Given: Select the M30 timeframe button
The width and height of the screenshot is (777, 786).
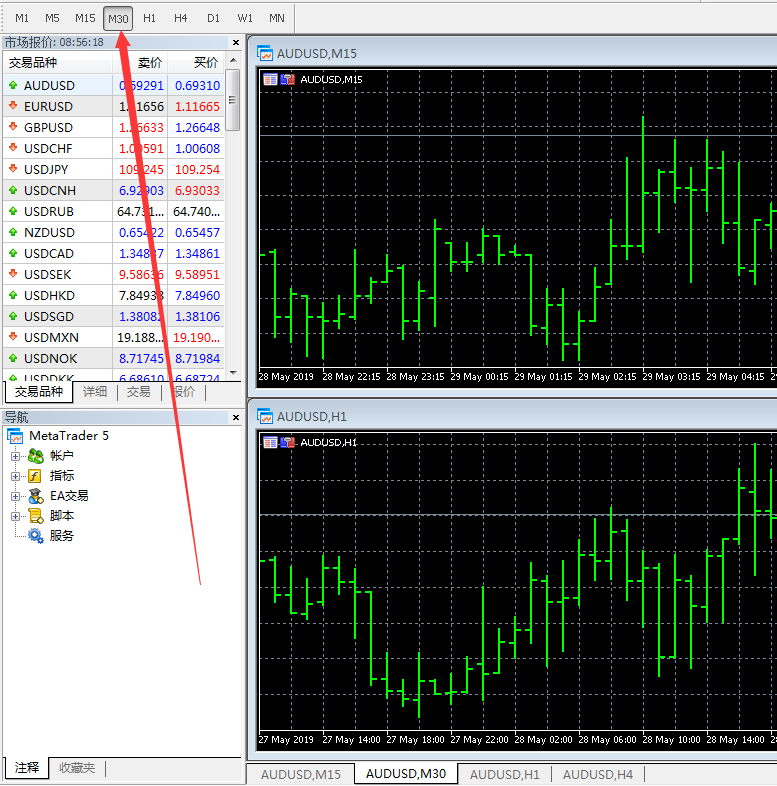Looking at the screenshot, I should click(118, 19).
